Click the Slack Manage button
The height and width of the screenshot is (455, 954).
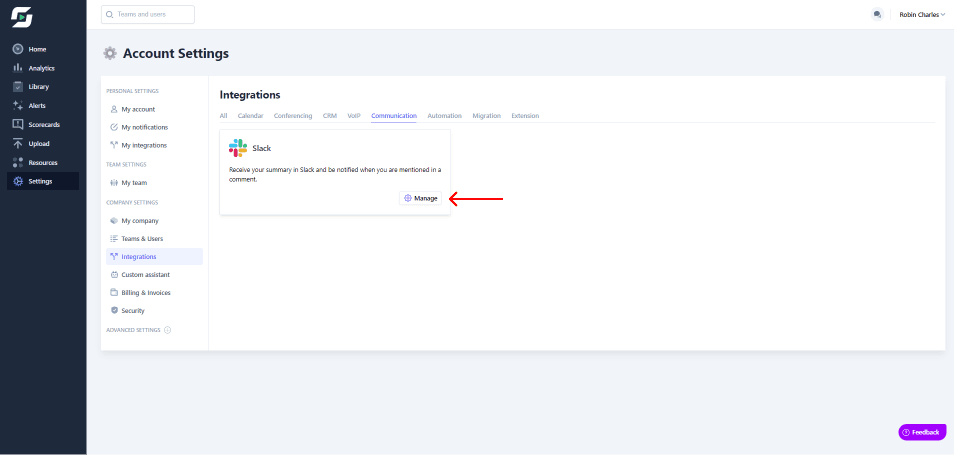[420, 198]
